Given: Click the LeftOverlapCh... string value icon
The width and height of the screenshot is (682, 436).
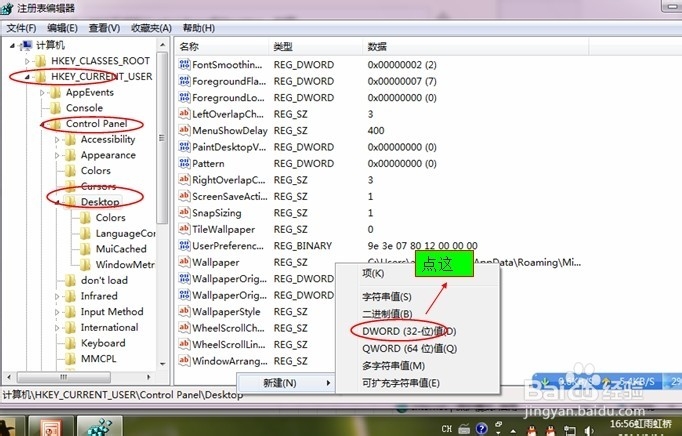Looking at the screenshot, I should click(x=184, y=114).
